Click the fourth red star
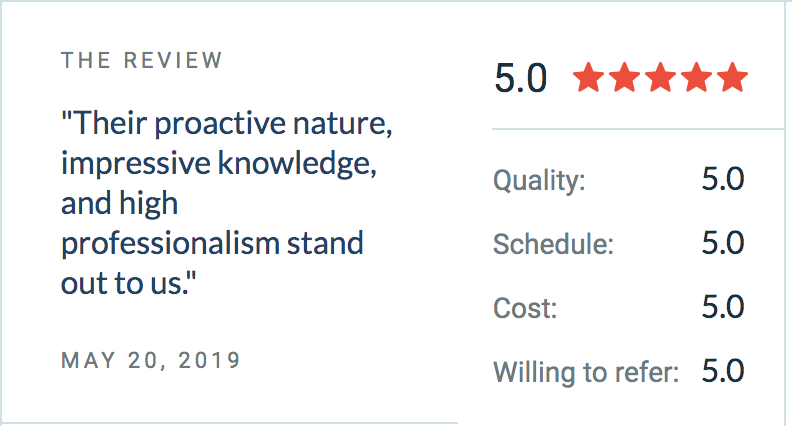The image size is (792, 426). pyautogui.click(x=697, y=77)
